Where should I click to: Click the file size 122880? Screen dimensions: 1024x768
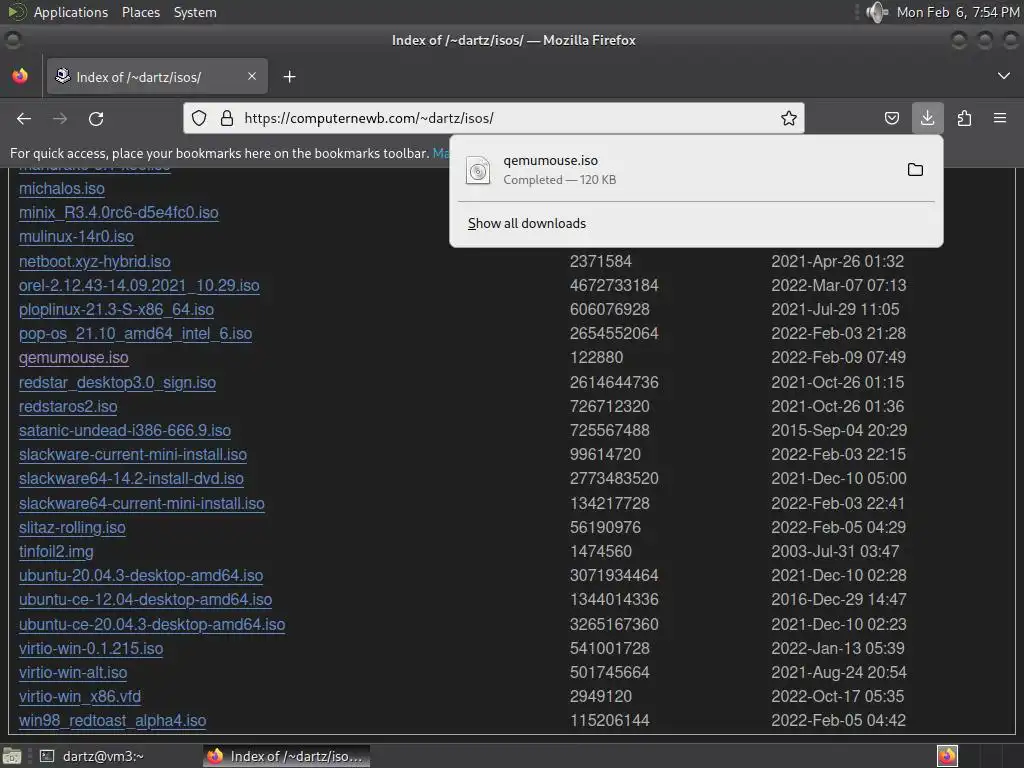coord(596,358)
